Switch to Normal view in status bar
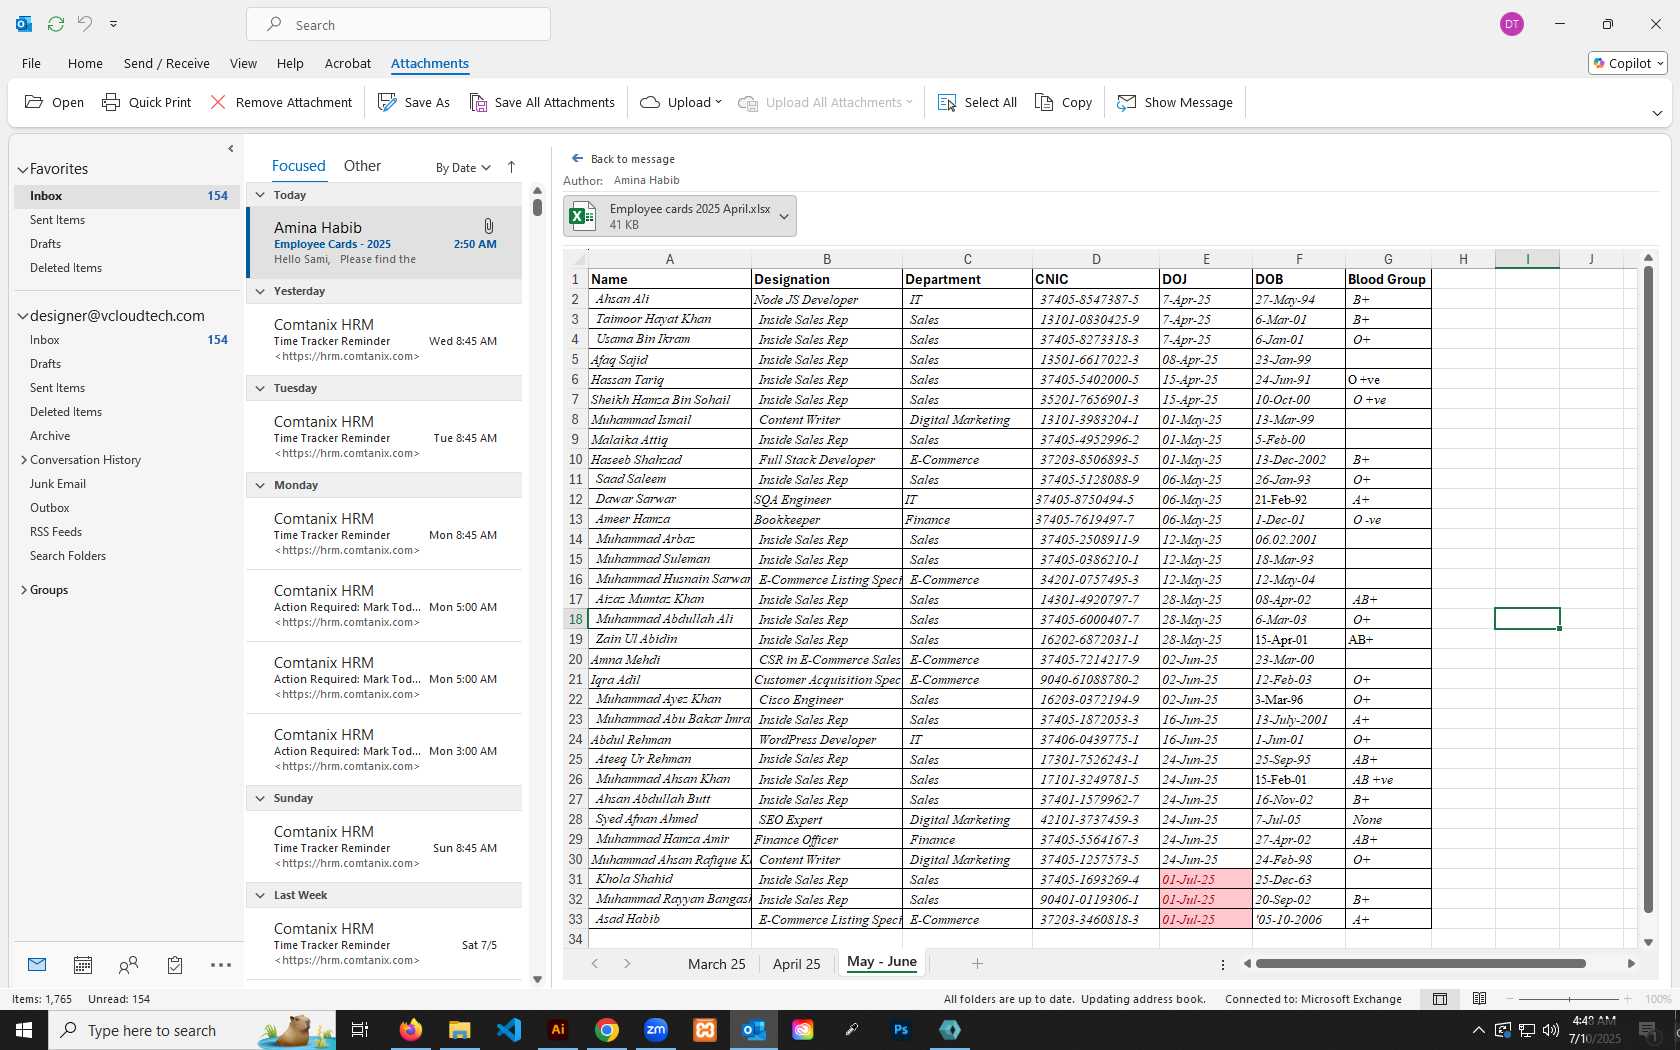This screenshot has height=1050, width=1680. click(x=1440, y=998)
